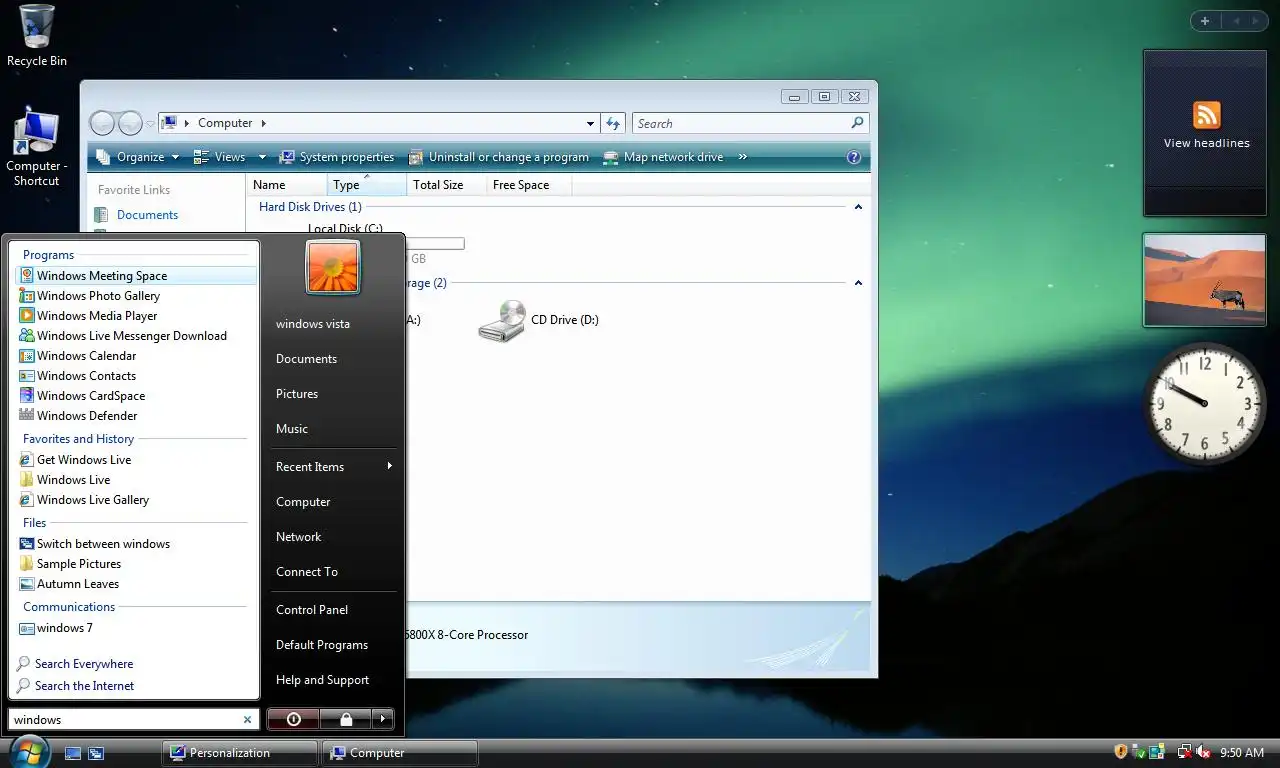
Task: Select the Computer - Shortcut desktop icon
Action: [37, 147]
